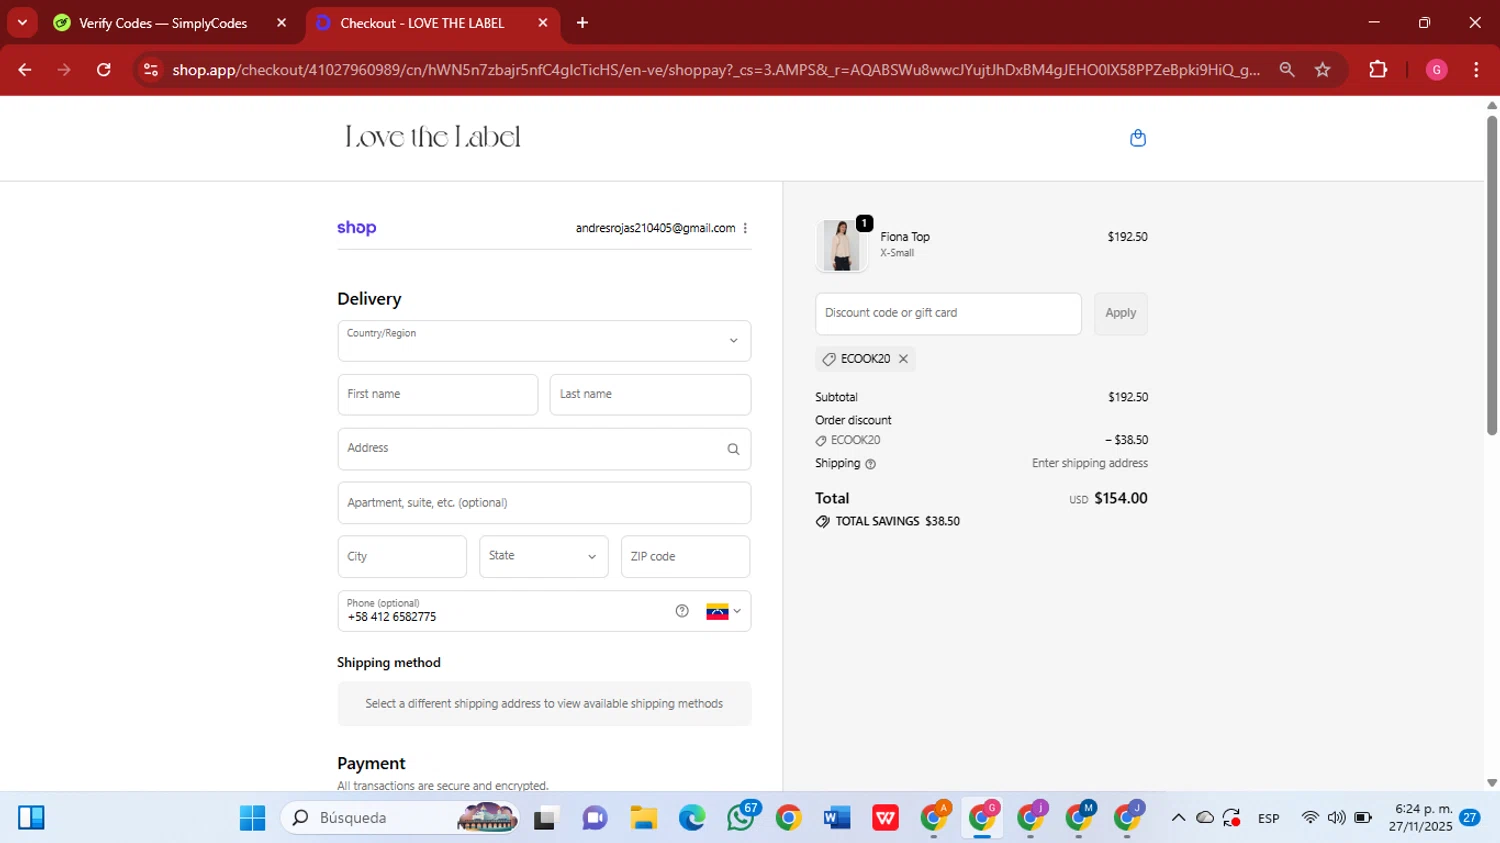Screen dimensions: 1500x843
Task: Click the discount code or gift card field
Action: (948, 313)
